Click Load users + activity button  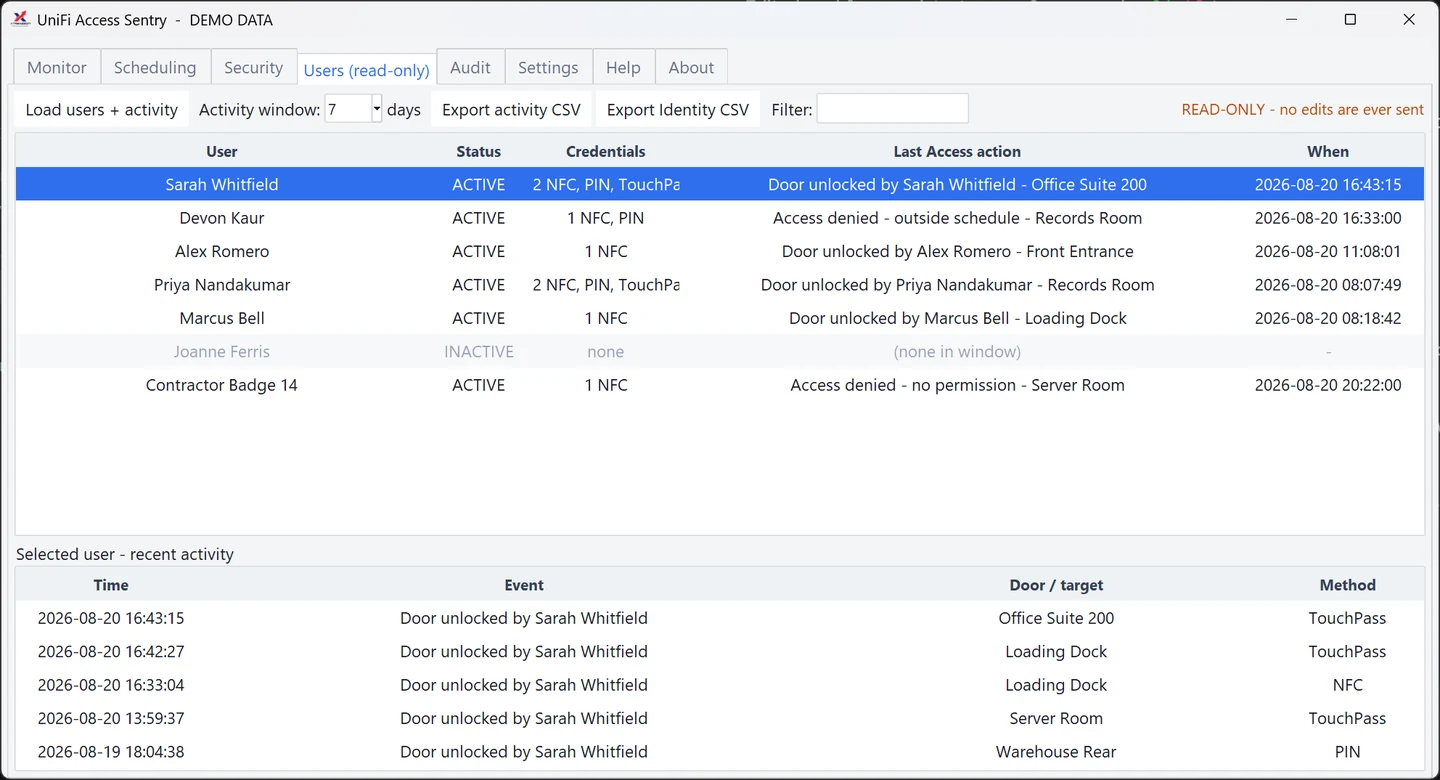click(102, 110)
